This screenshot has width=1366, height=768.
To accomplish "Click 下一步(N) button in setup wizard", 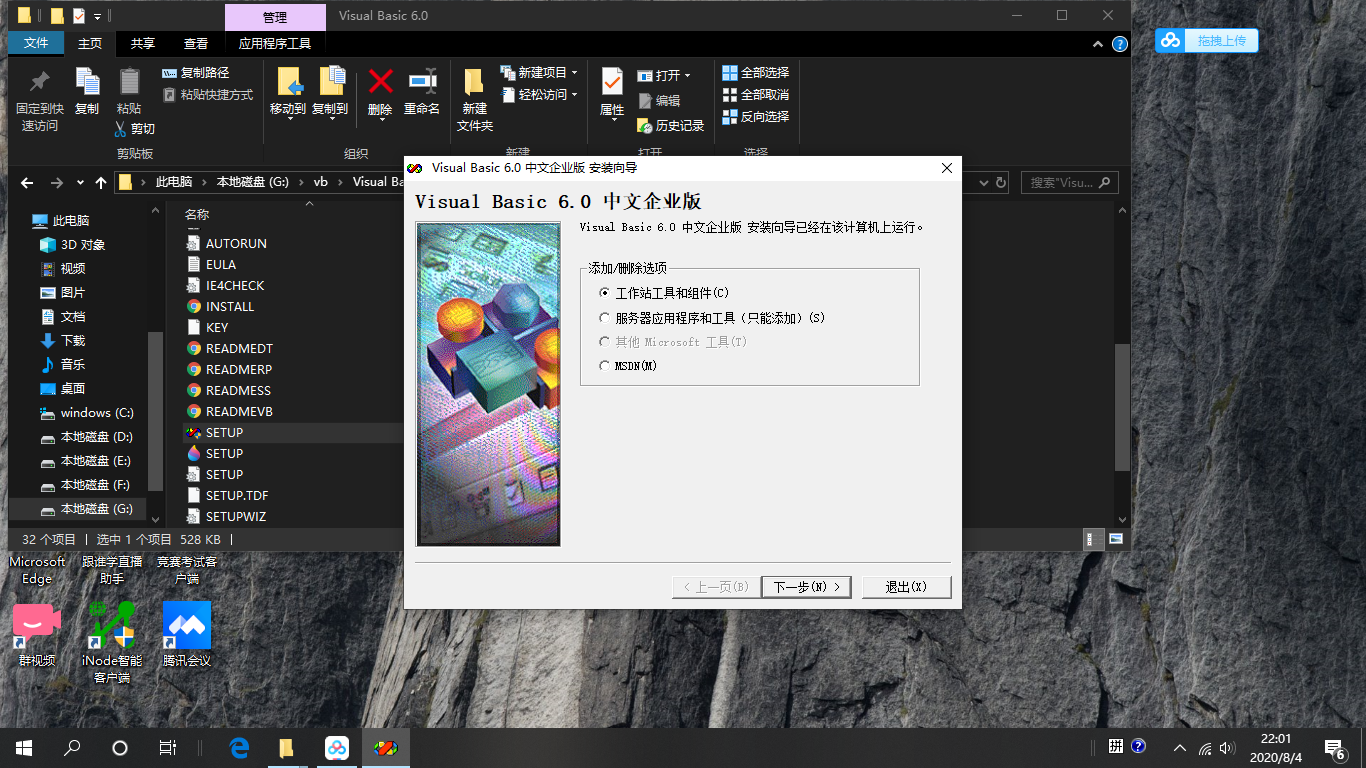I will [x=806, y=587].
